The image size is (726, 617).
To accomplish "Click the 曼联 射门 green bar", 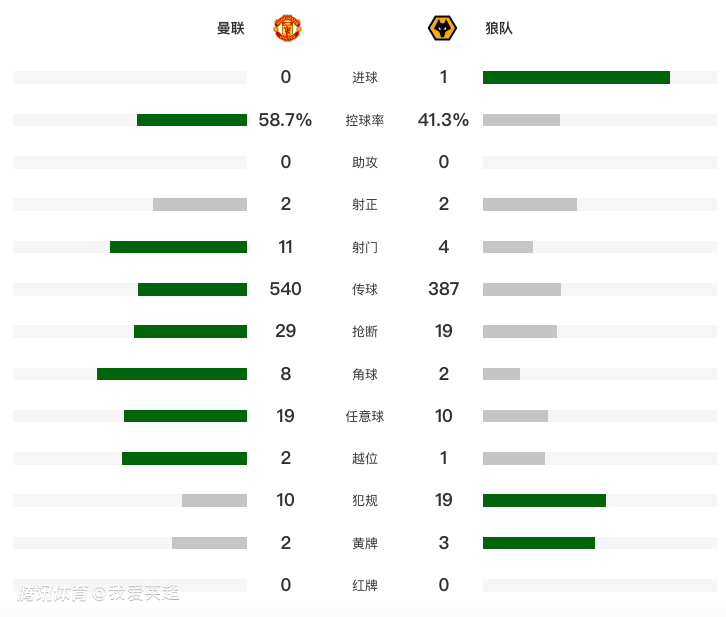I will pos(178,247).
